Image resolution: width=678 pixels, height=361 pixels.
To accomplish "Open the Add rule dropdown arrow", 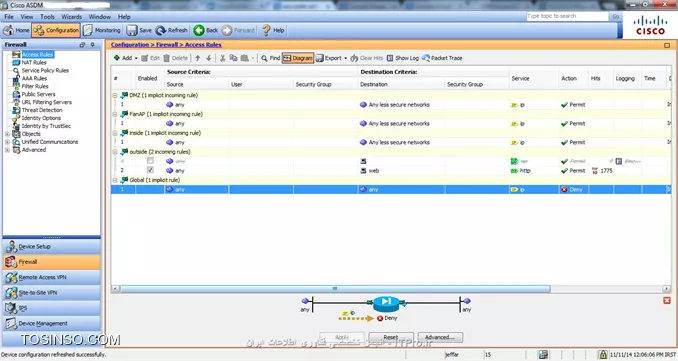I will pyautogui.click(x=136, y=58).
